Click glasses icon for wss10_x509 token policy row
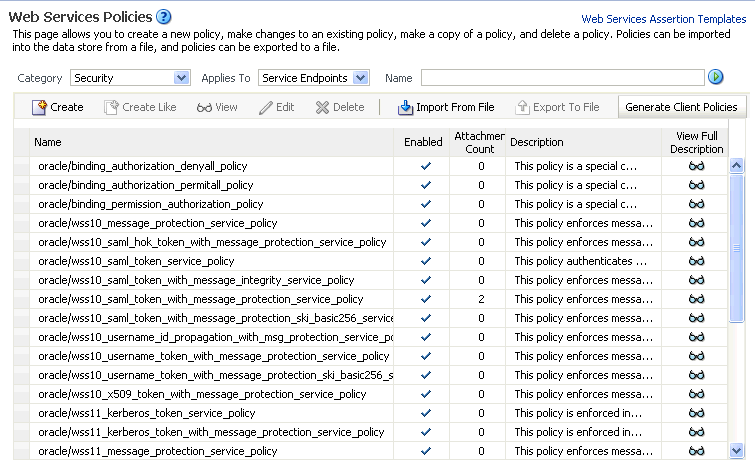Screen dimensions: 755x470 696,394
